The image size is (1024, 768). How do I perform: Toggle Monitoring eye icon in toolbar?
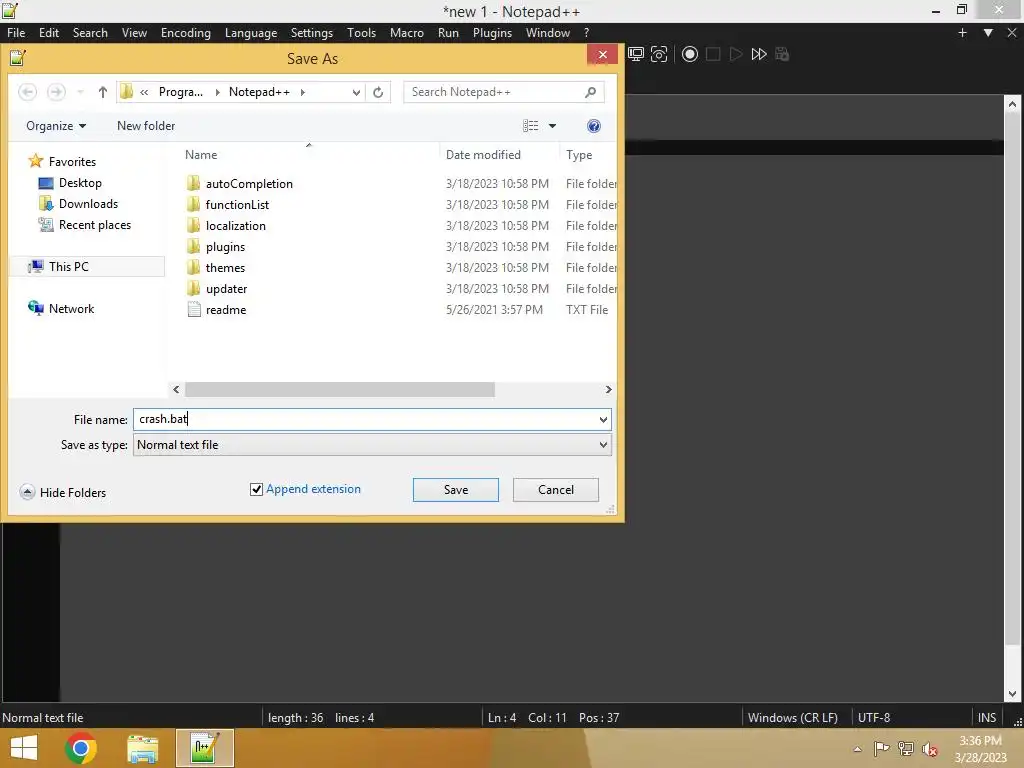[x=660, y=54]
